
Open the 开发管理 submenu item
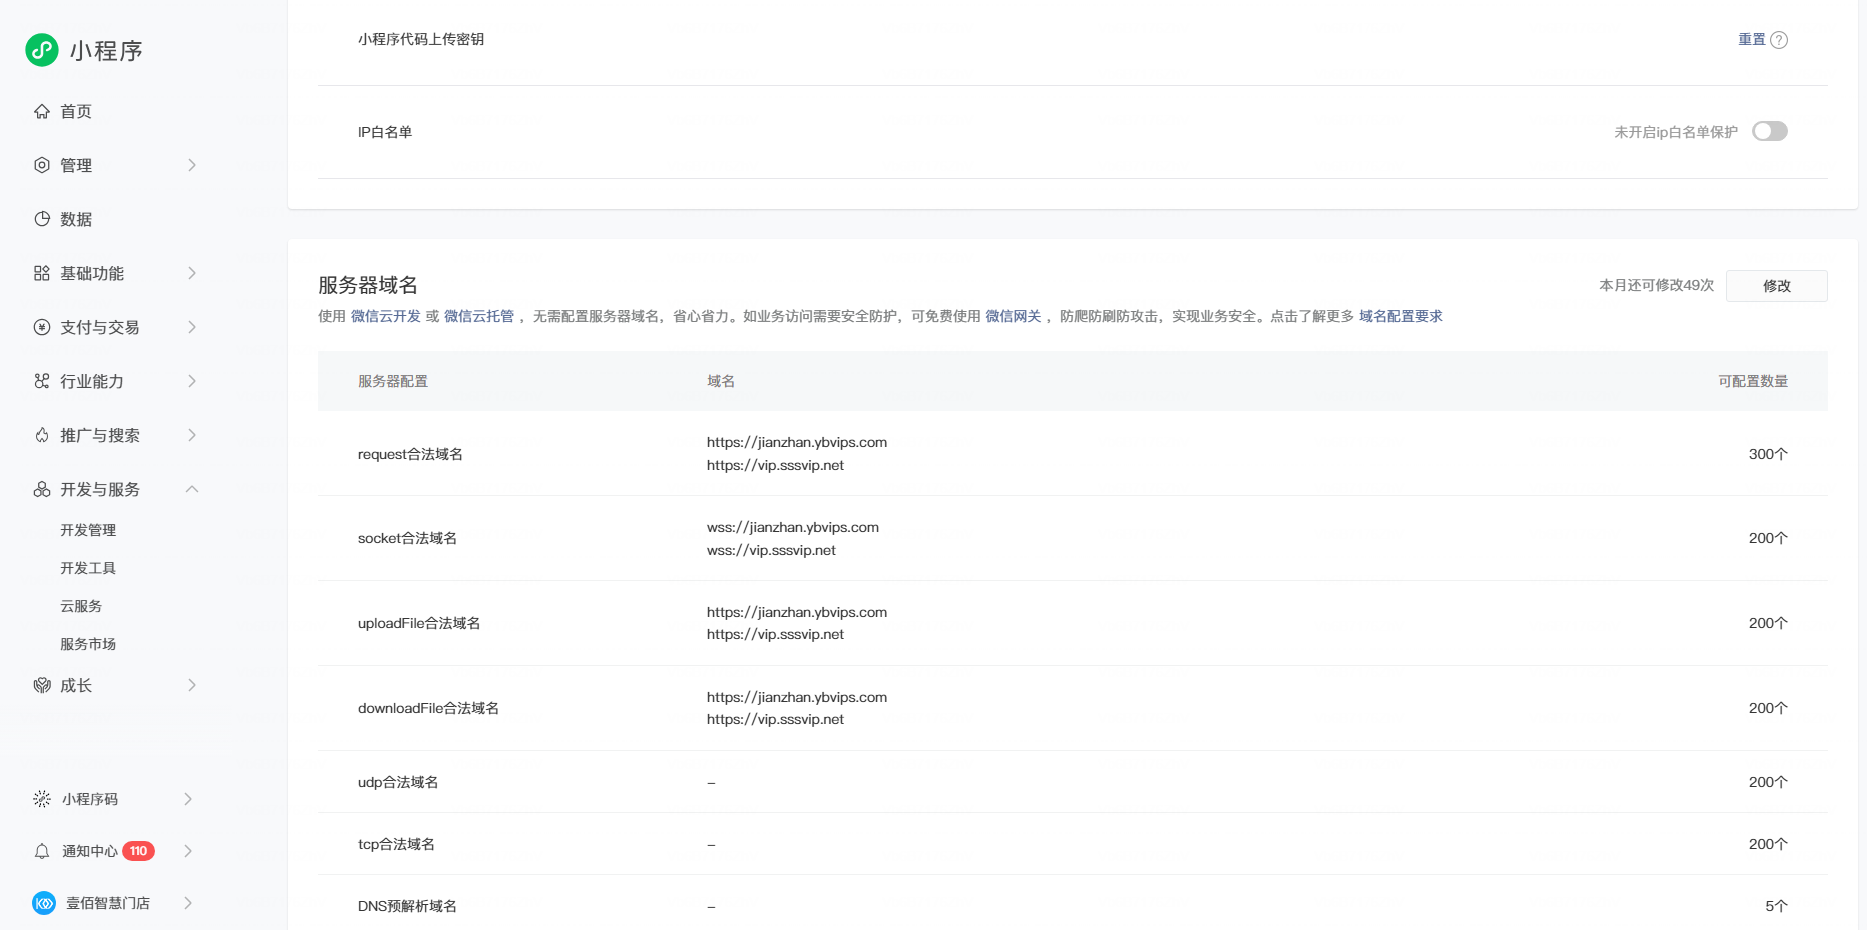(x=88, y=530)
